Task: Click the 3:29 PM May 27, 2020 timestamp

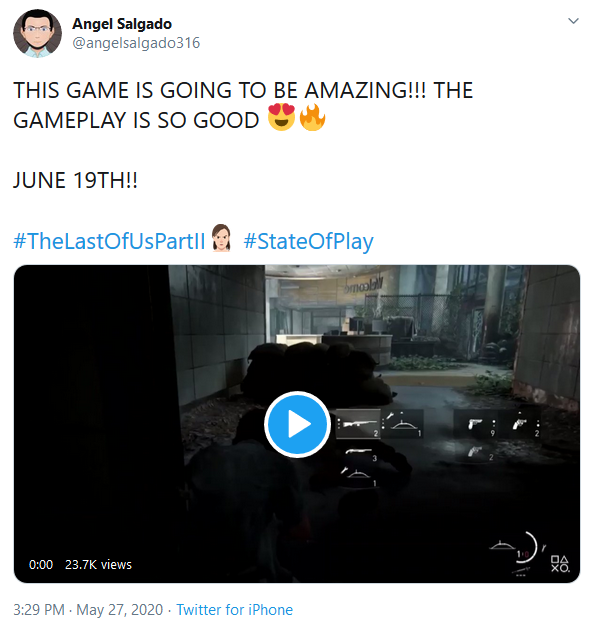Action: tap(88, 610)
